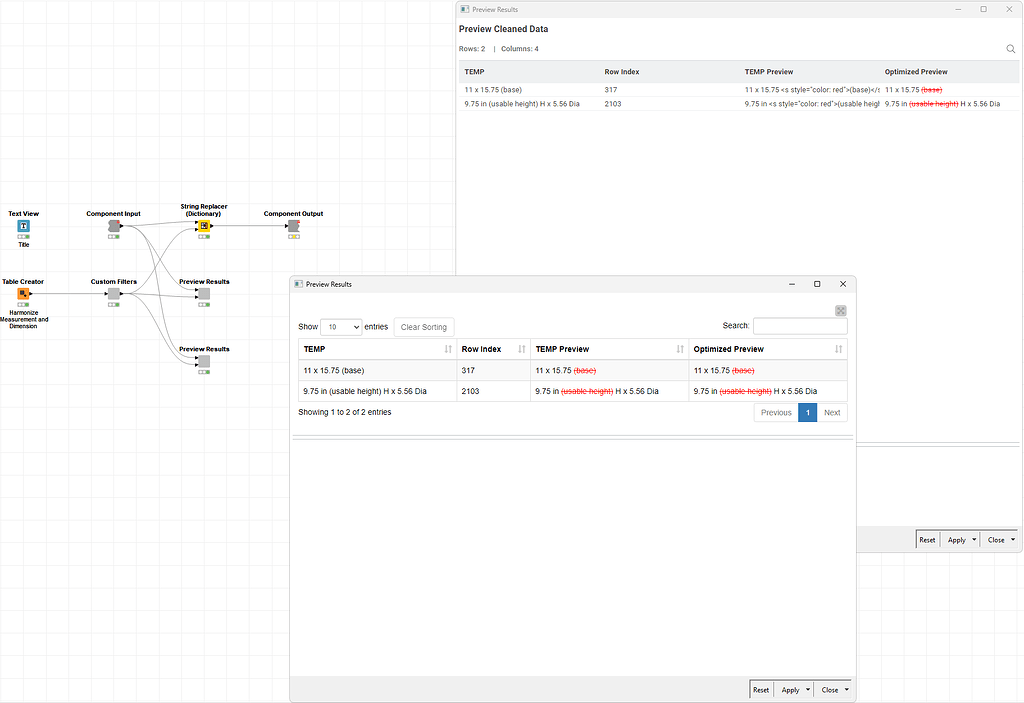Select the Text View node

coord(22,227)
